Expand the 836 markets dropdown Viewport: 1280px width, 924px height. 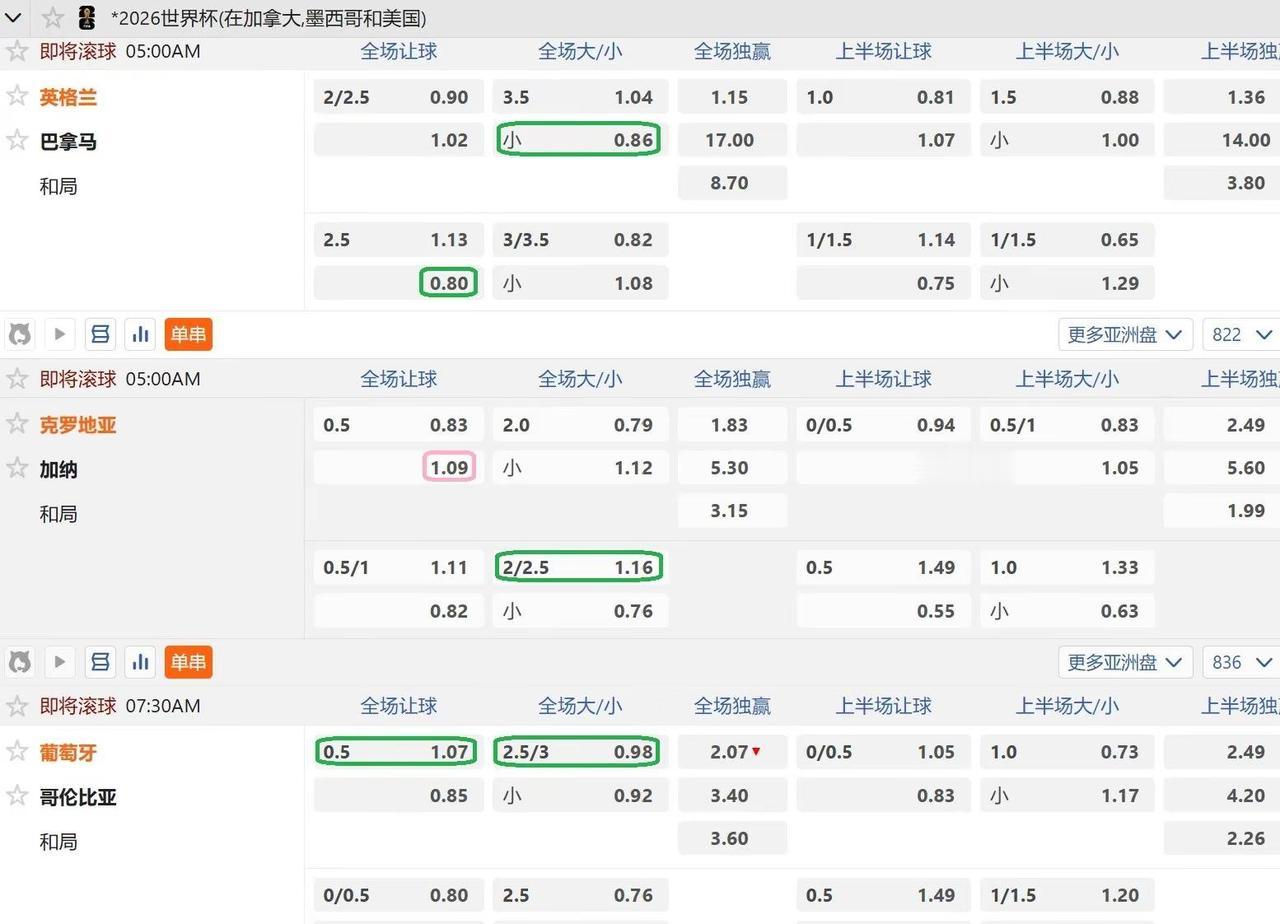(x=1241, y=662)
